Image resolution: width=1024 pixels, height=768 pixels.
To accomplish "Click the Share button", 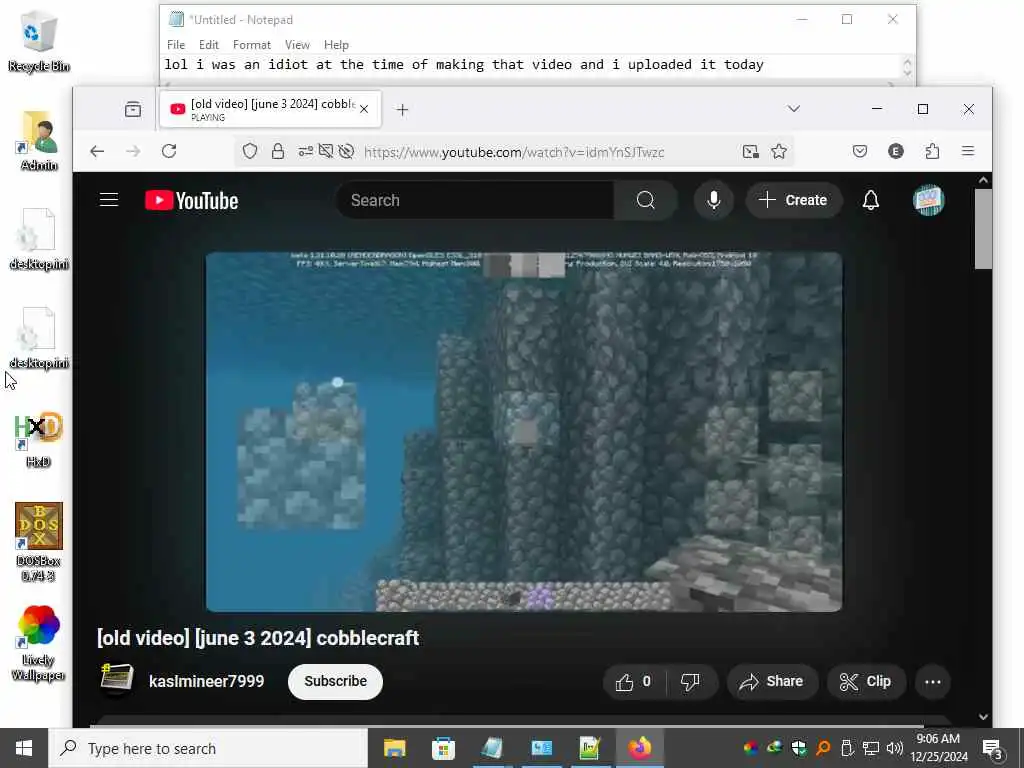I will 771,682.
